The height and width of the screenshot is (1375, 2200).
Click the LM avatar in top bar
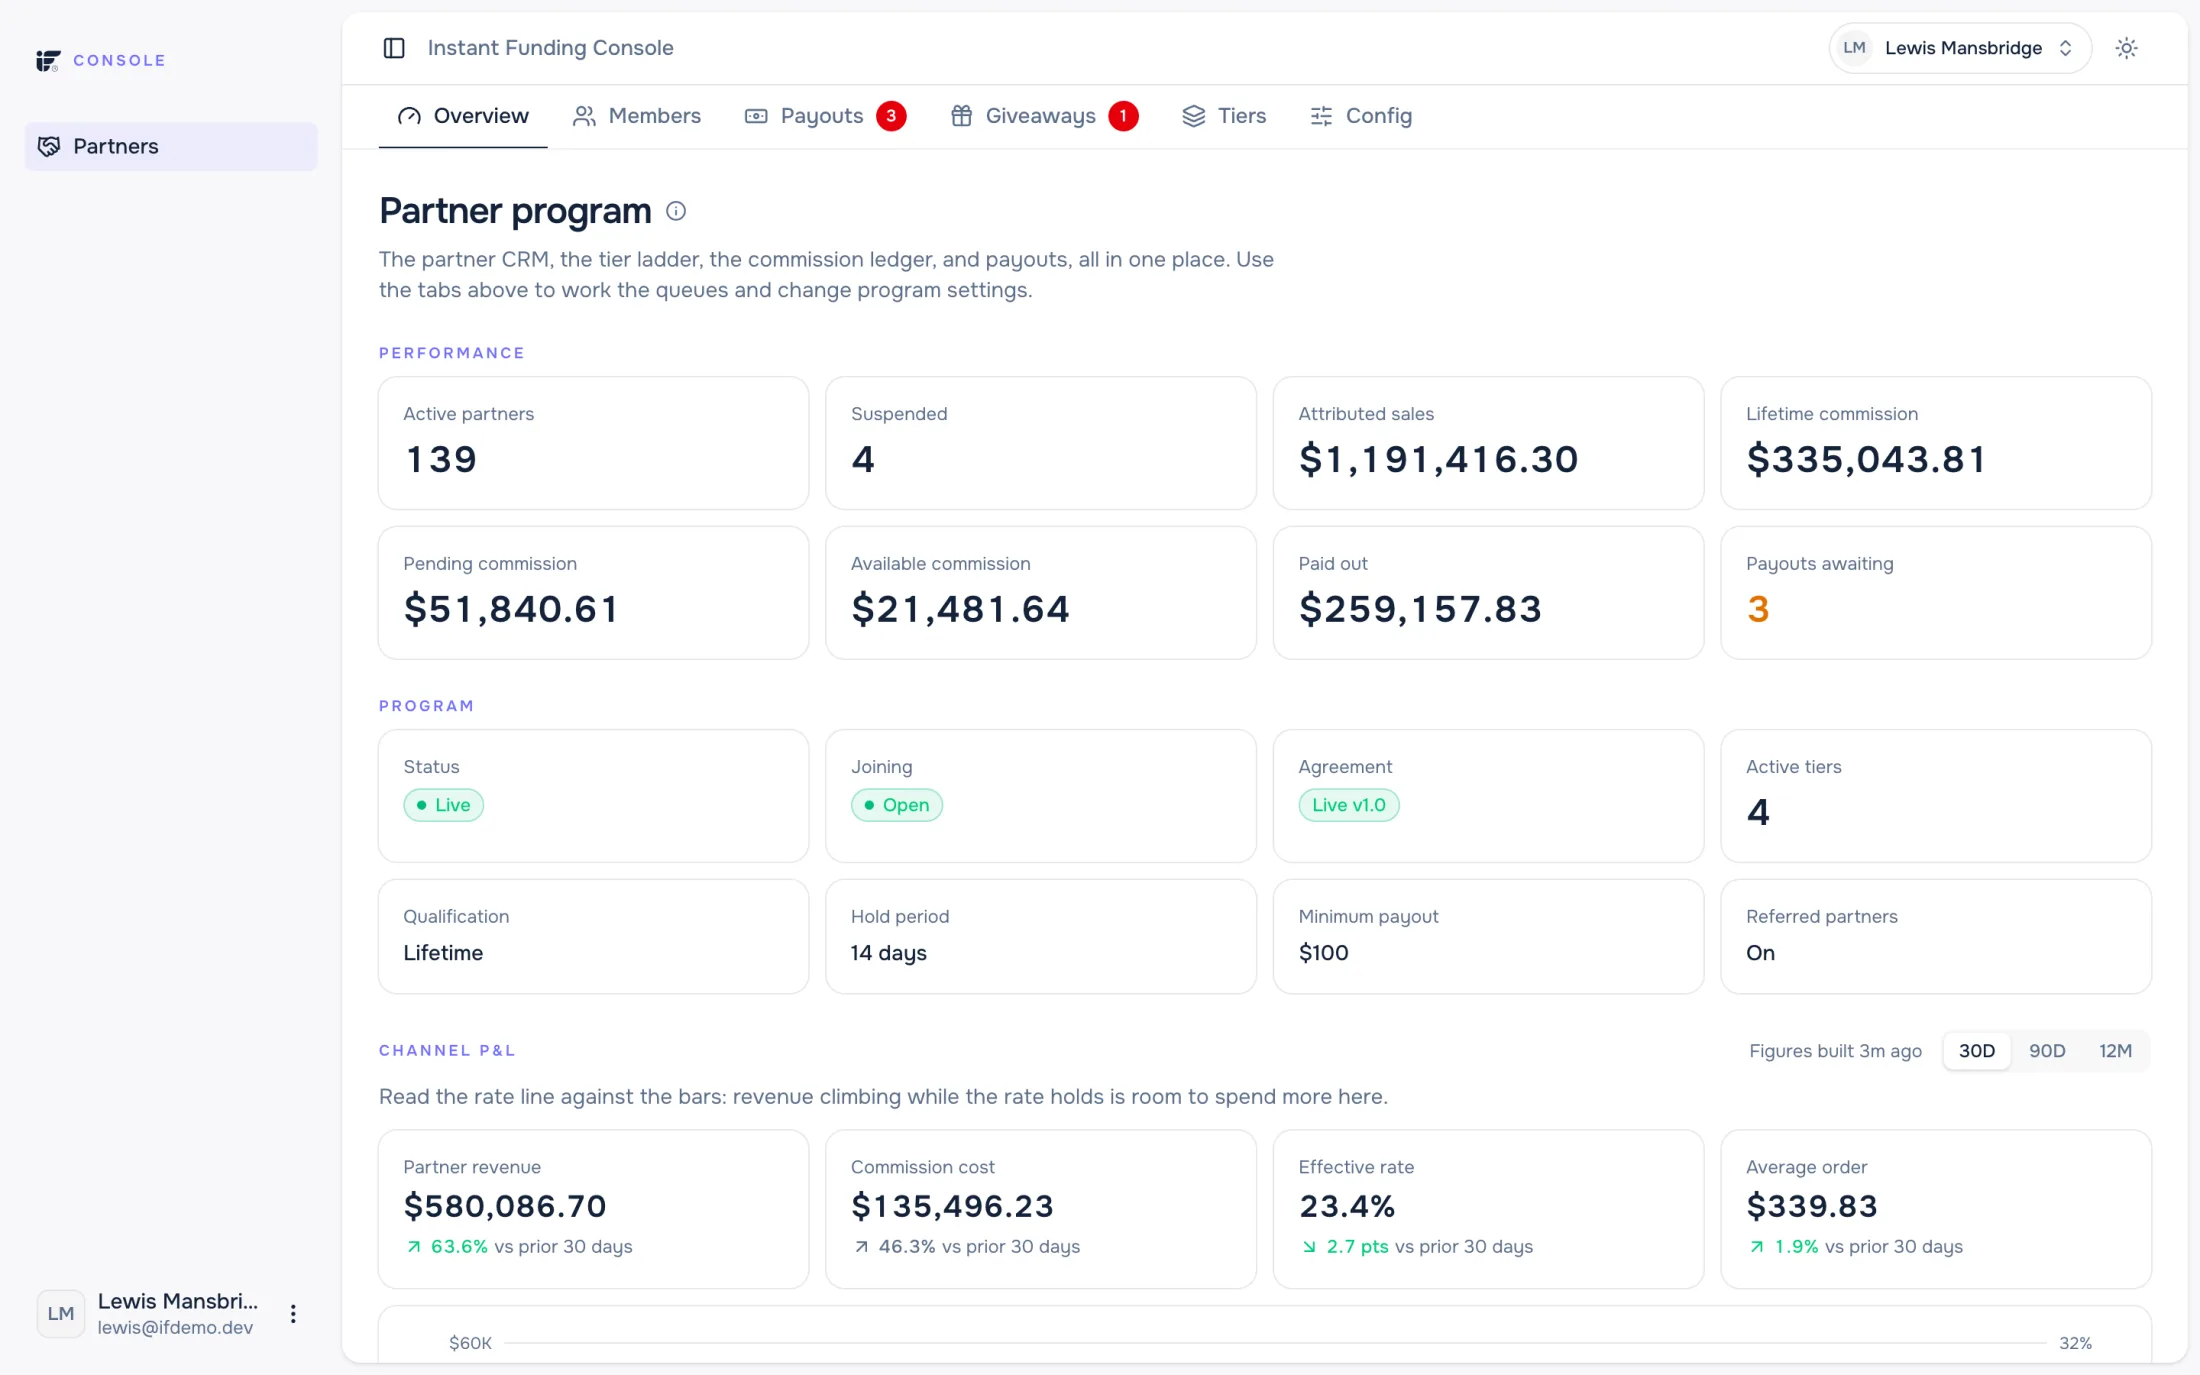click(1854, 48)
